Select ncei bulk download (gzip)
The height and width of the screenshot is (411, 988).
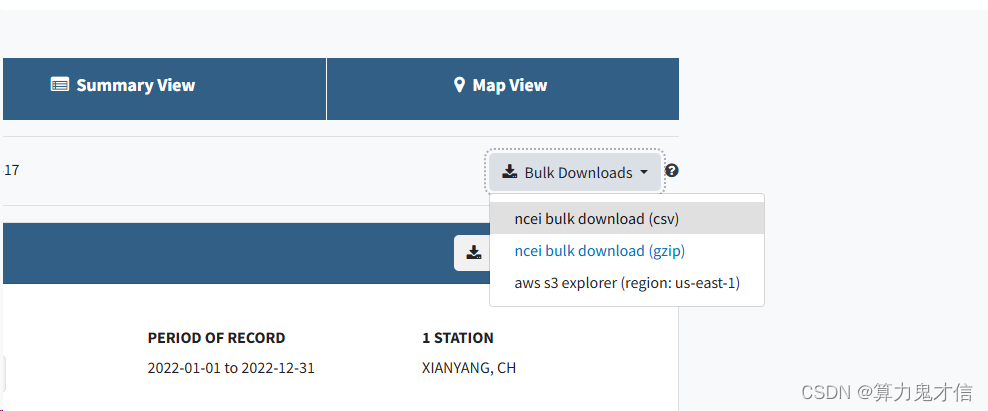(x=627, y=251)
